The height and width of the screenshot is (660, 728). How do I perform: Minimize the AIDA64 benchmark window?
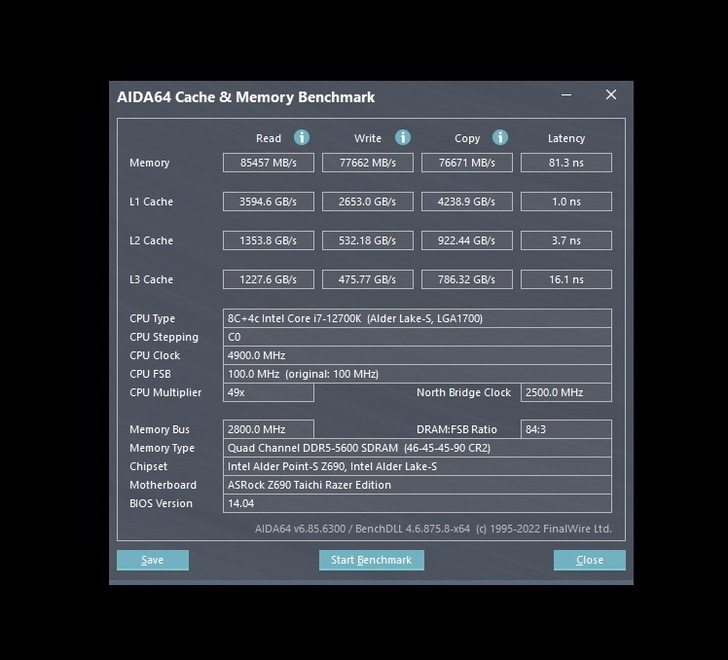point(567,95)
